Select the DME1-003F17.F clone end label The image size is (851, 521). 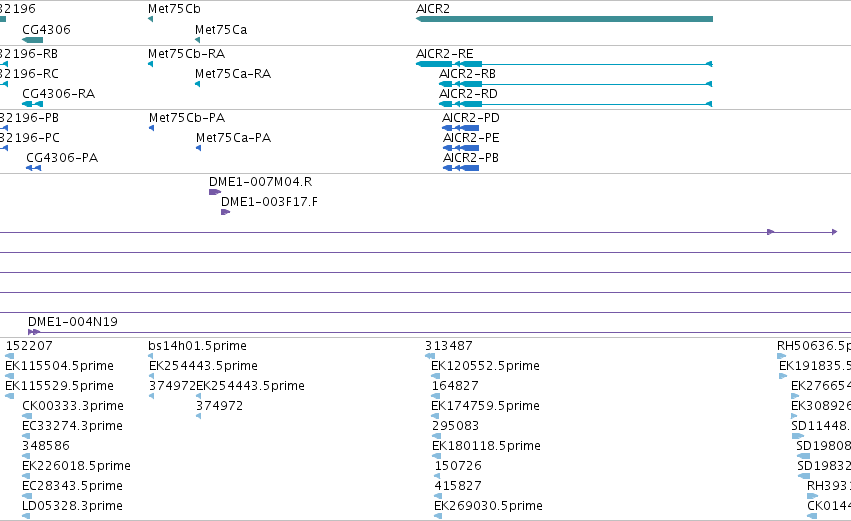[269, 202]
